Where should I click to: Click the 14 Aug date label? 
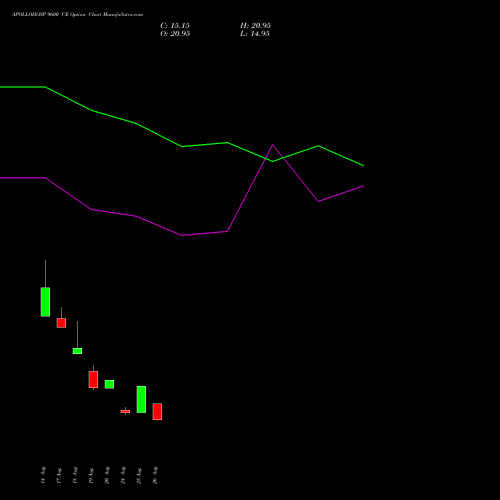[x=43, y=475]
